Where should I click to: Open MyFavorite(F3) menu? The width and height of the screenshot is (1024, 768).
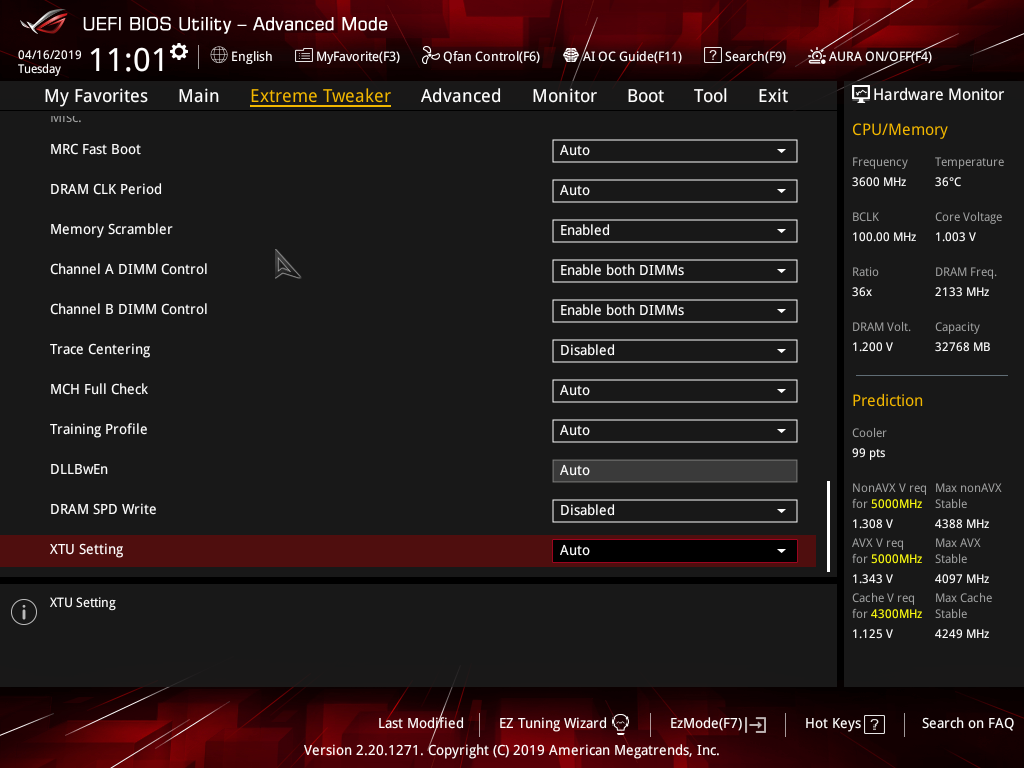pos(347,56)
